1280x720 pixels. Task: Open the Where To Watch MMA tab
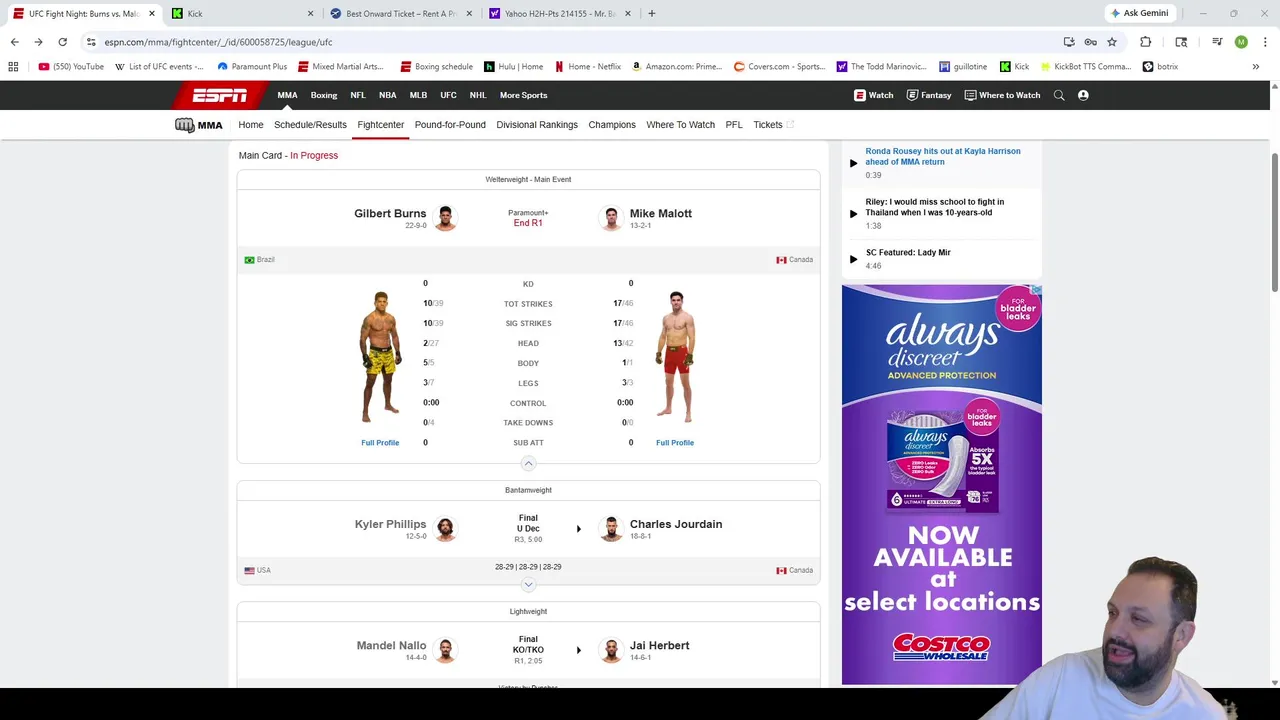click(680, 125)
